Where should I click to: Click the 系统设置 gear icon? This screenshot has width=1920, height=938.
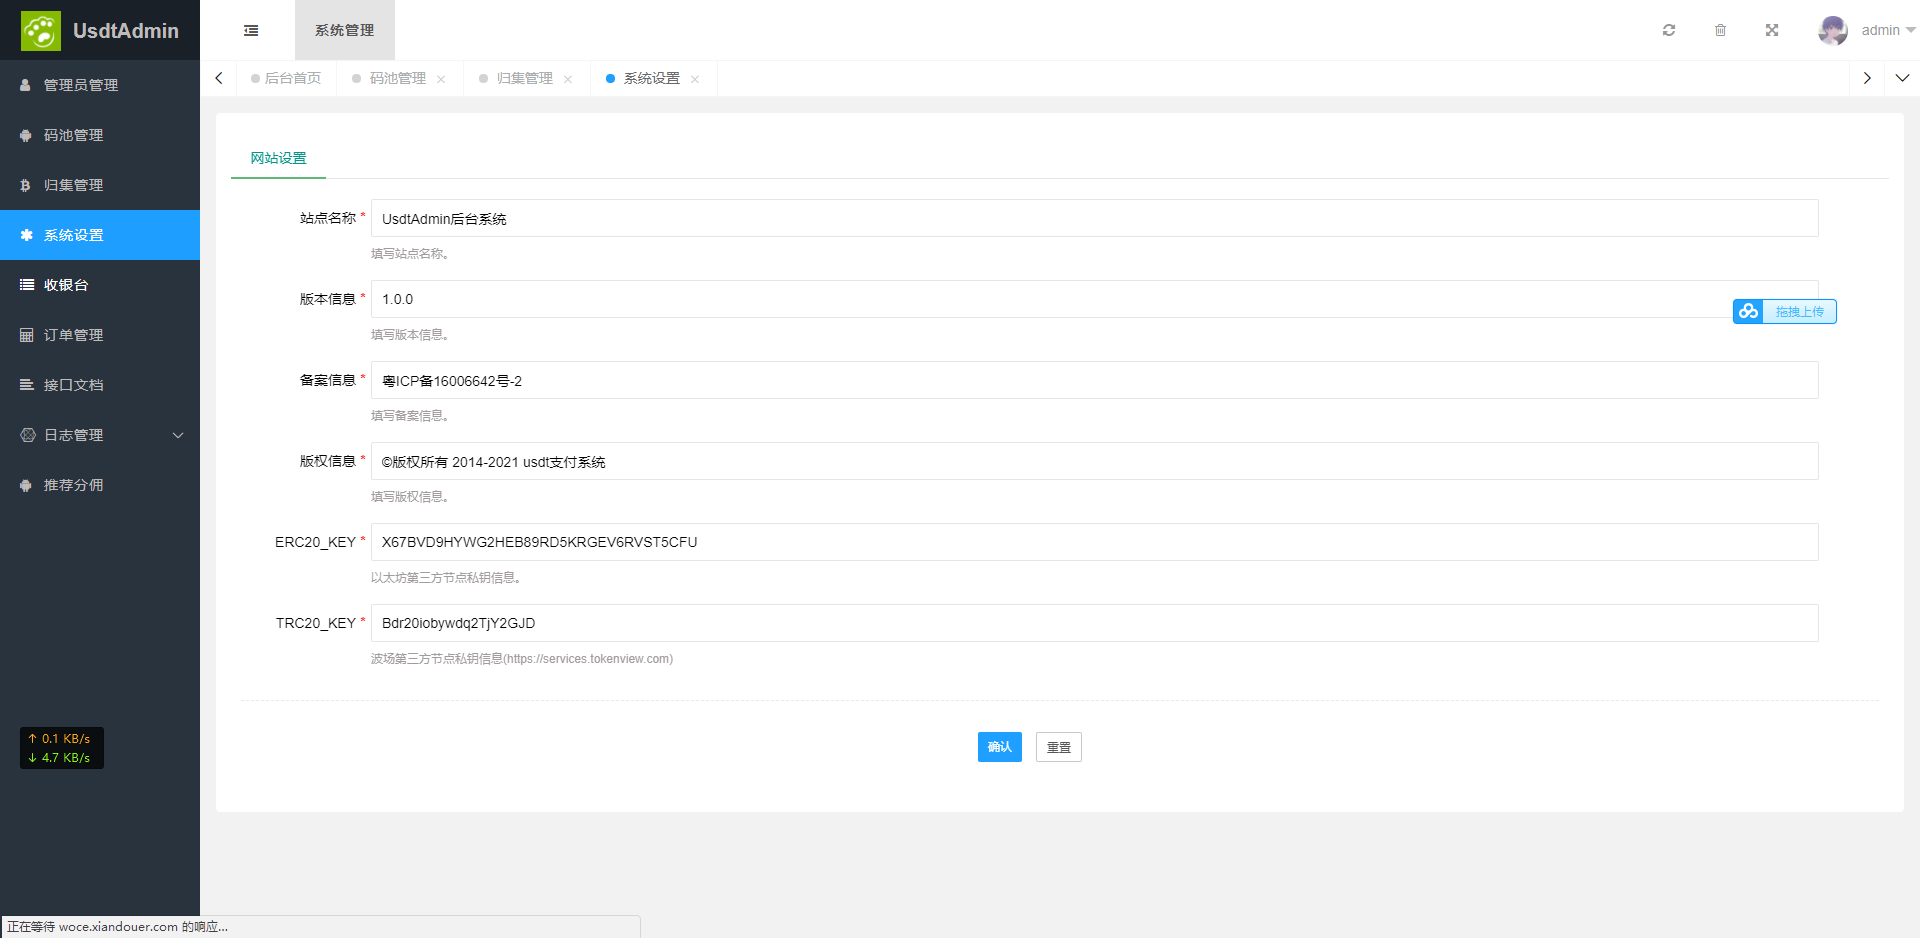26,235
